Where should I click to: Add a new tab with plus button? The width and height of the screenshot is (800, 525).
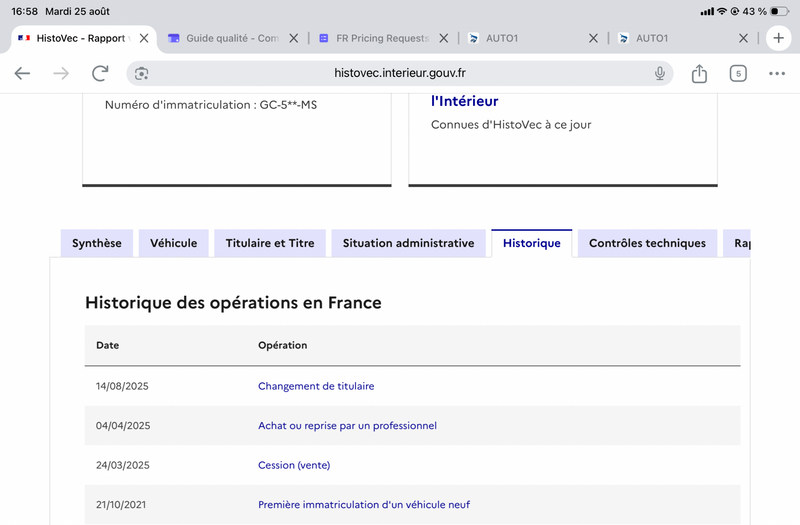(x=778, y=38)
